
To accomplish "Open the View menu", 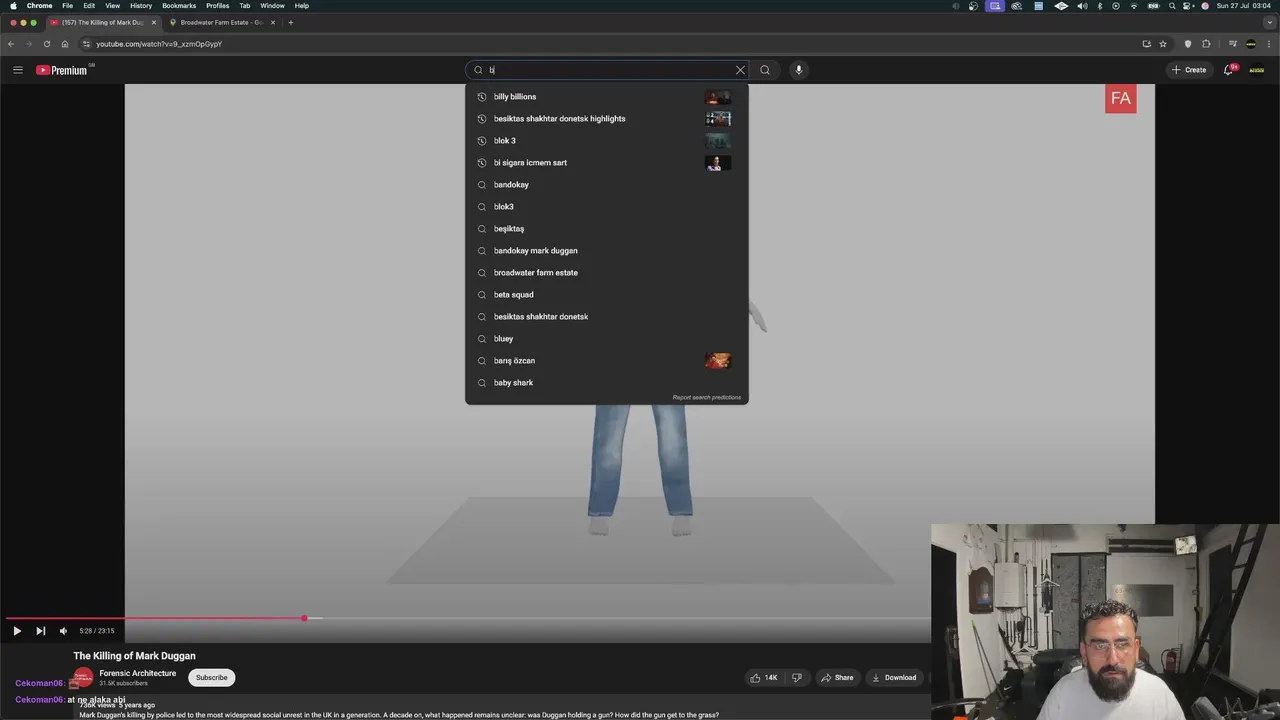I will point(113,6).
